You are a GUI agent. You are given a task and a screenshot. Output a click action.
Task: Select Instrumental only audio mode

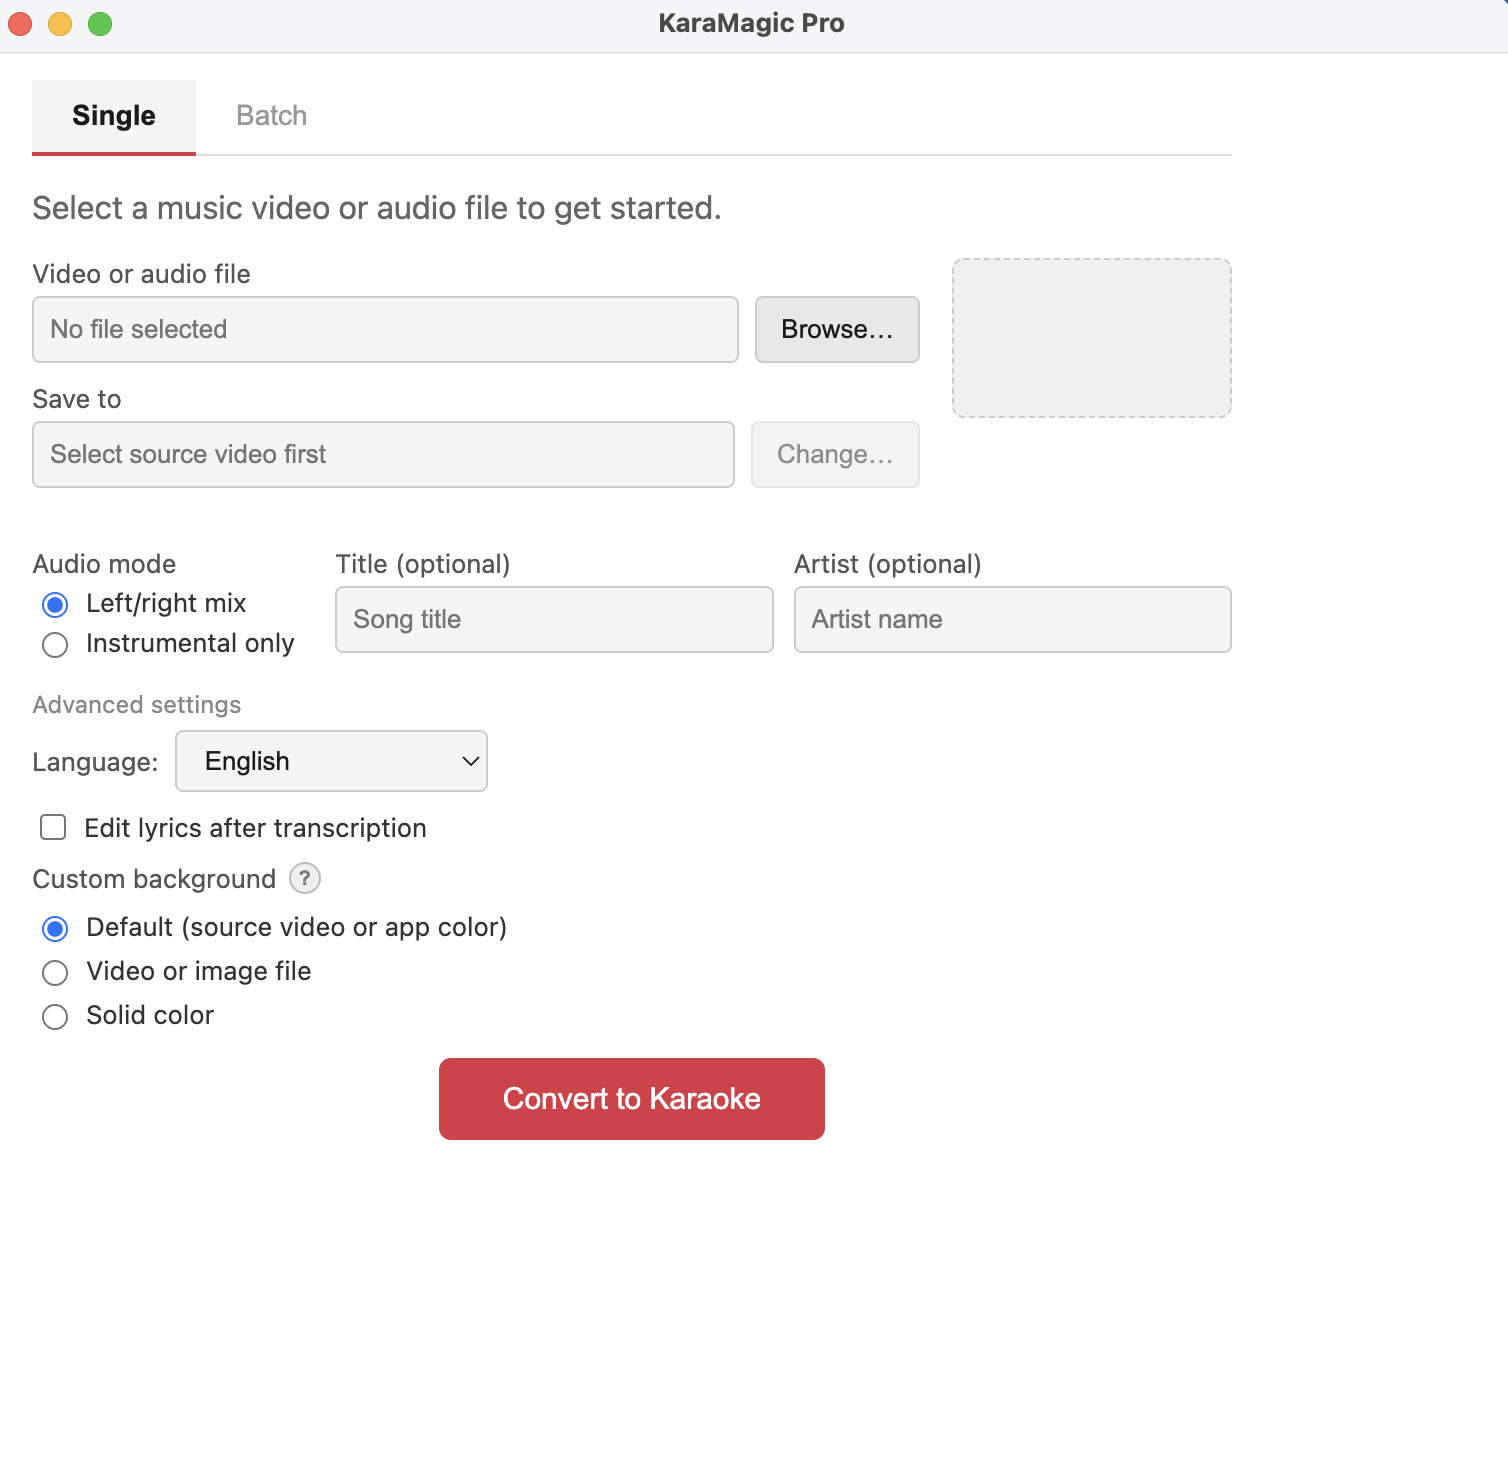coord(55,645)
